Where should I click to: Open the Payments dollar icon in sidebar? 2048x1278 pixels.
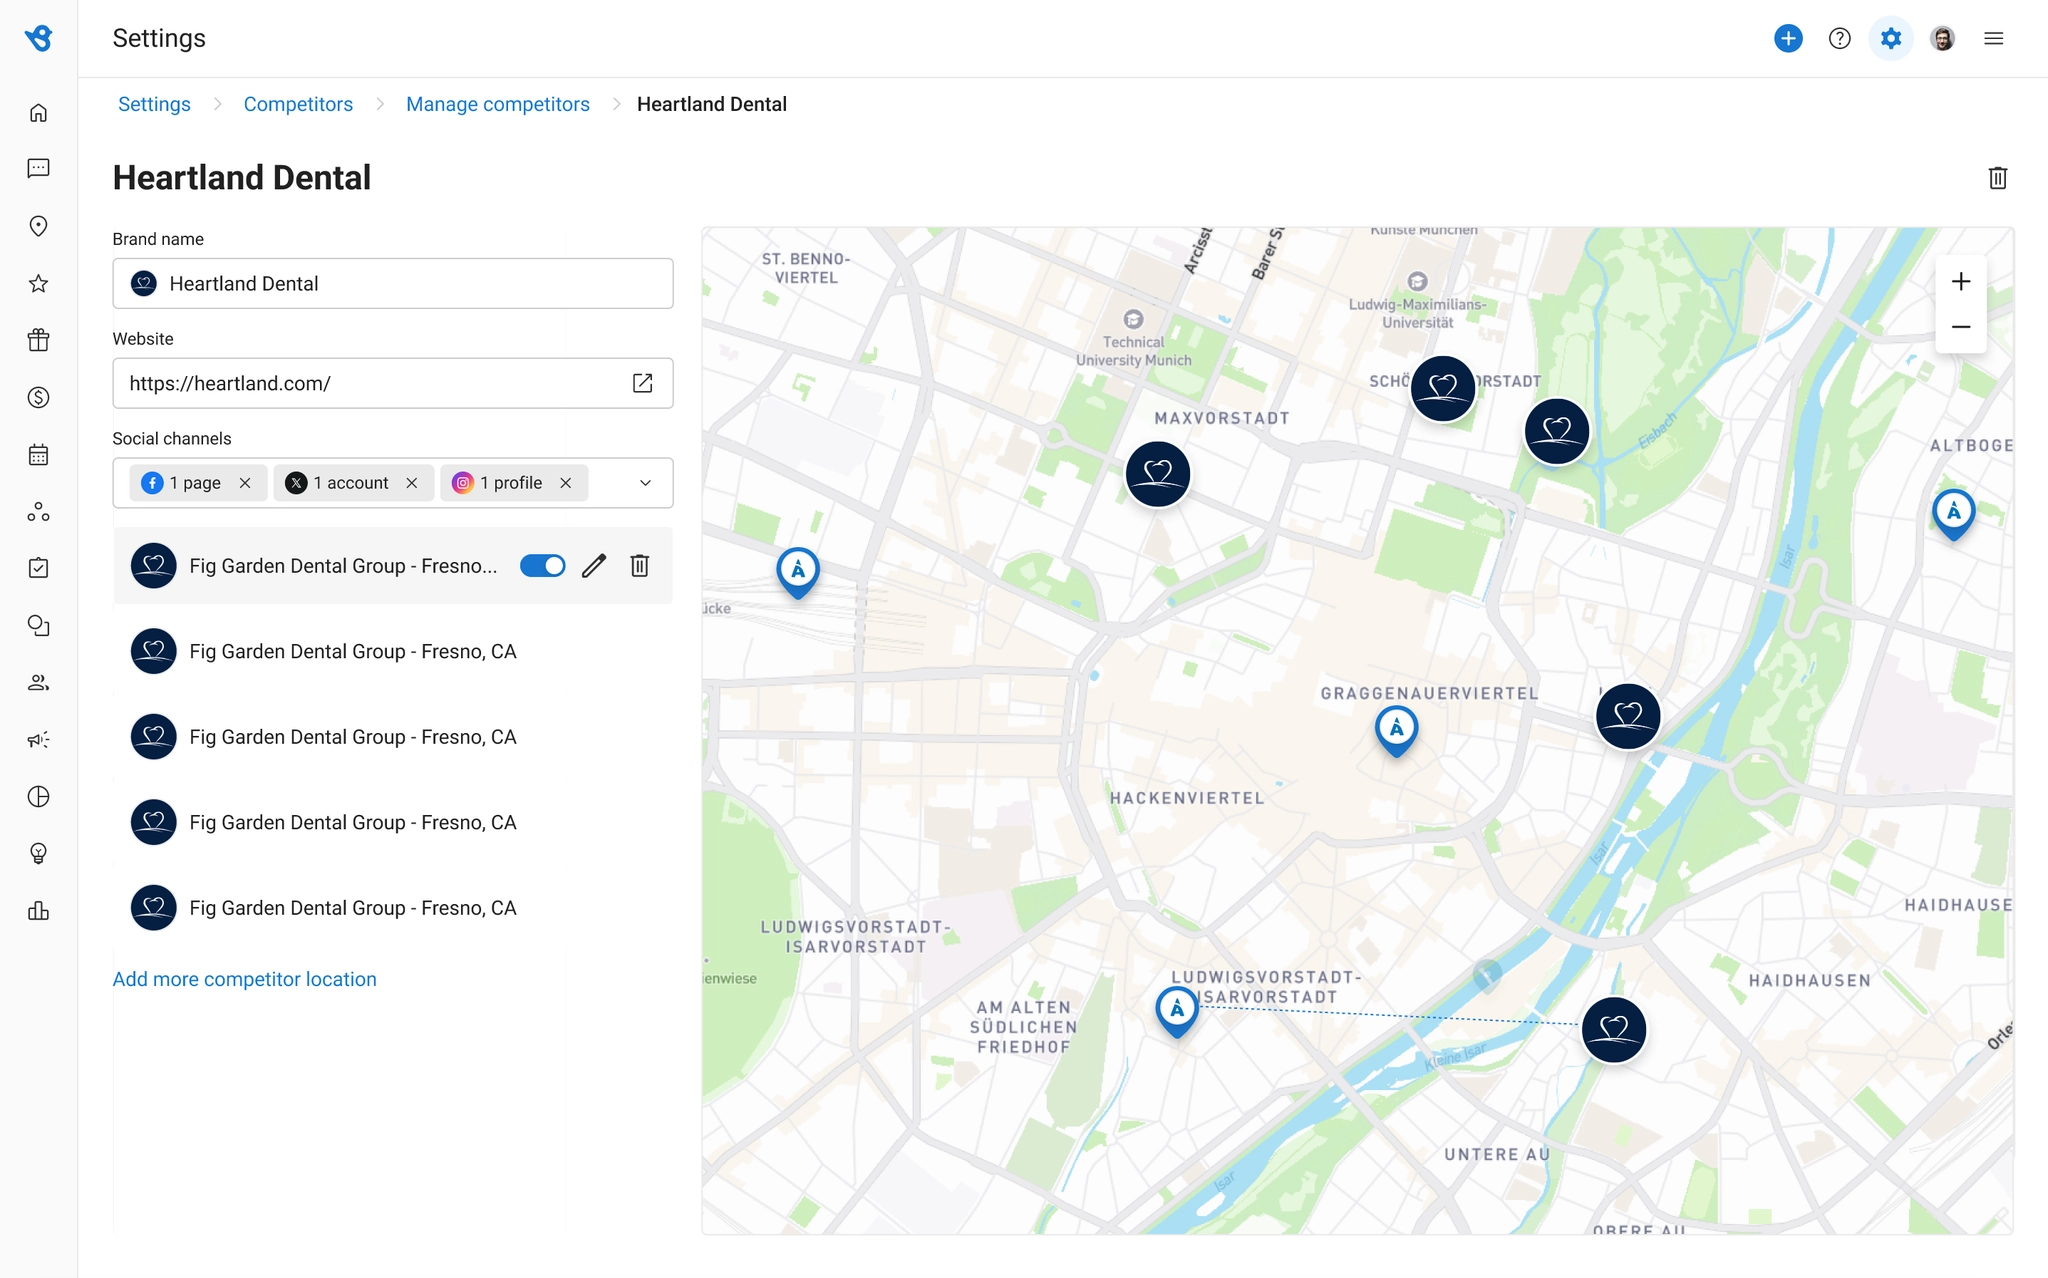coord(38,398)
